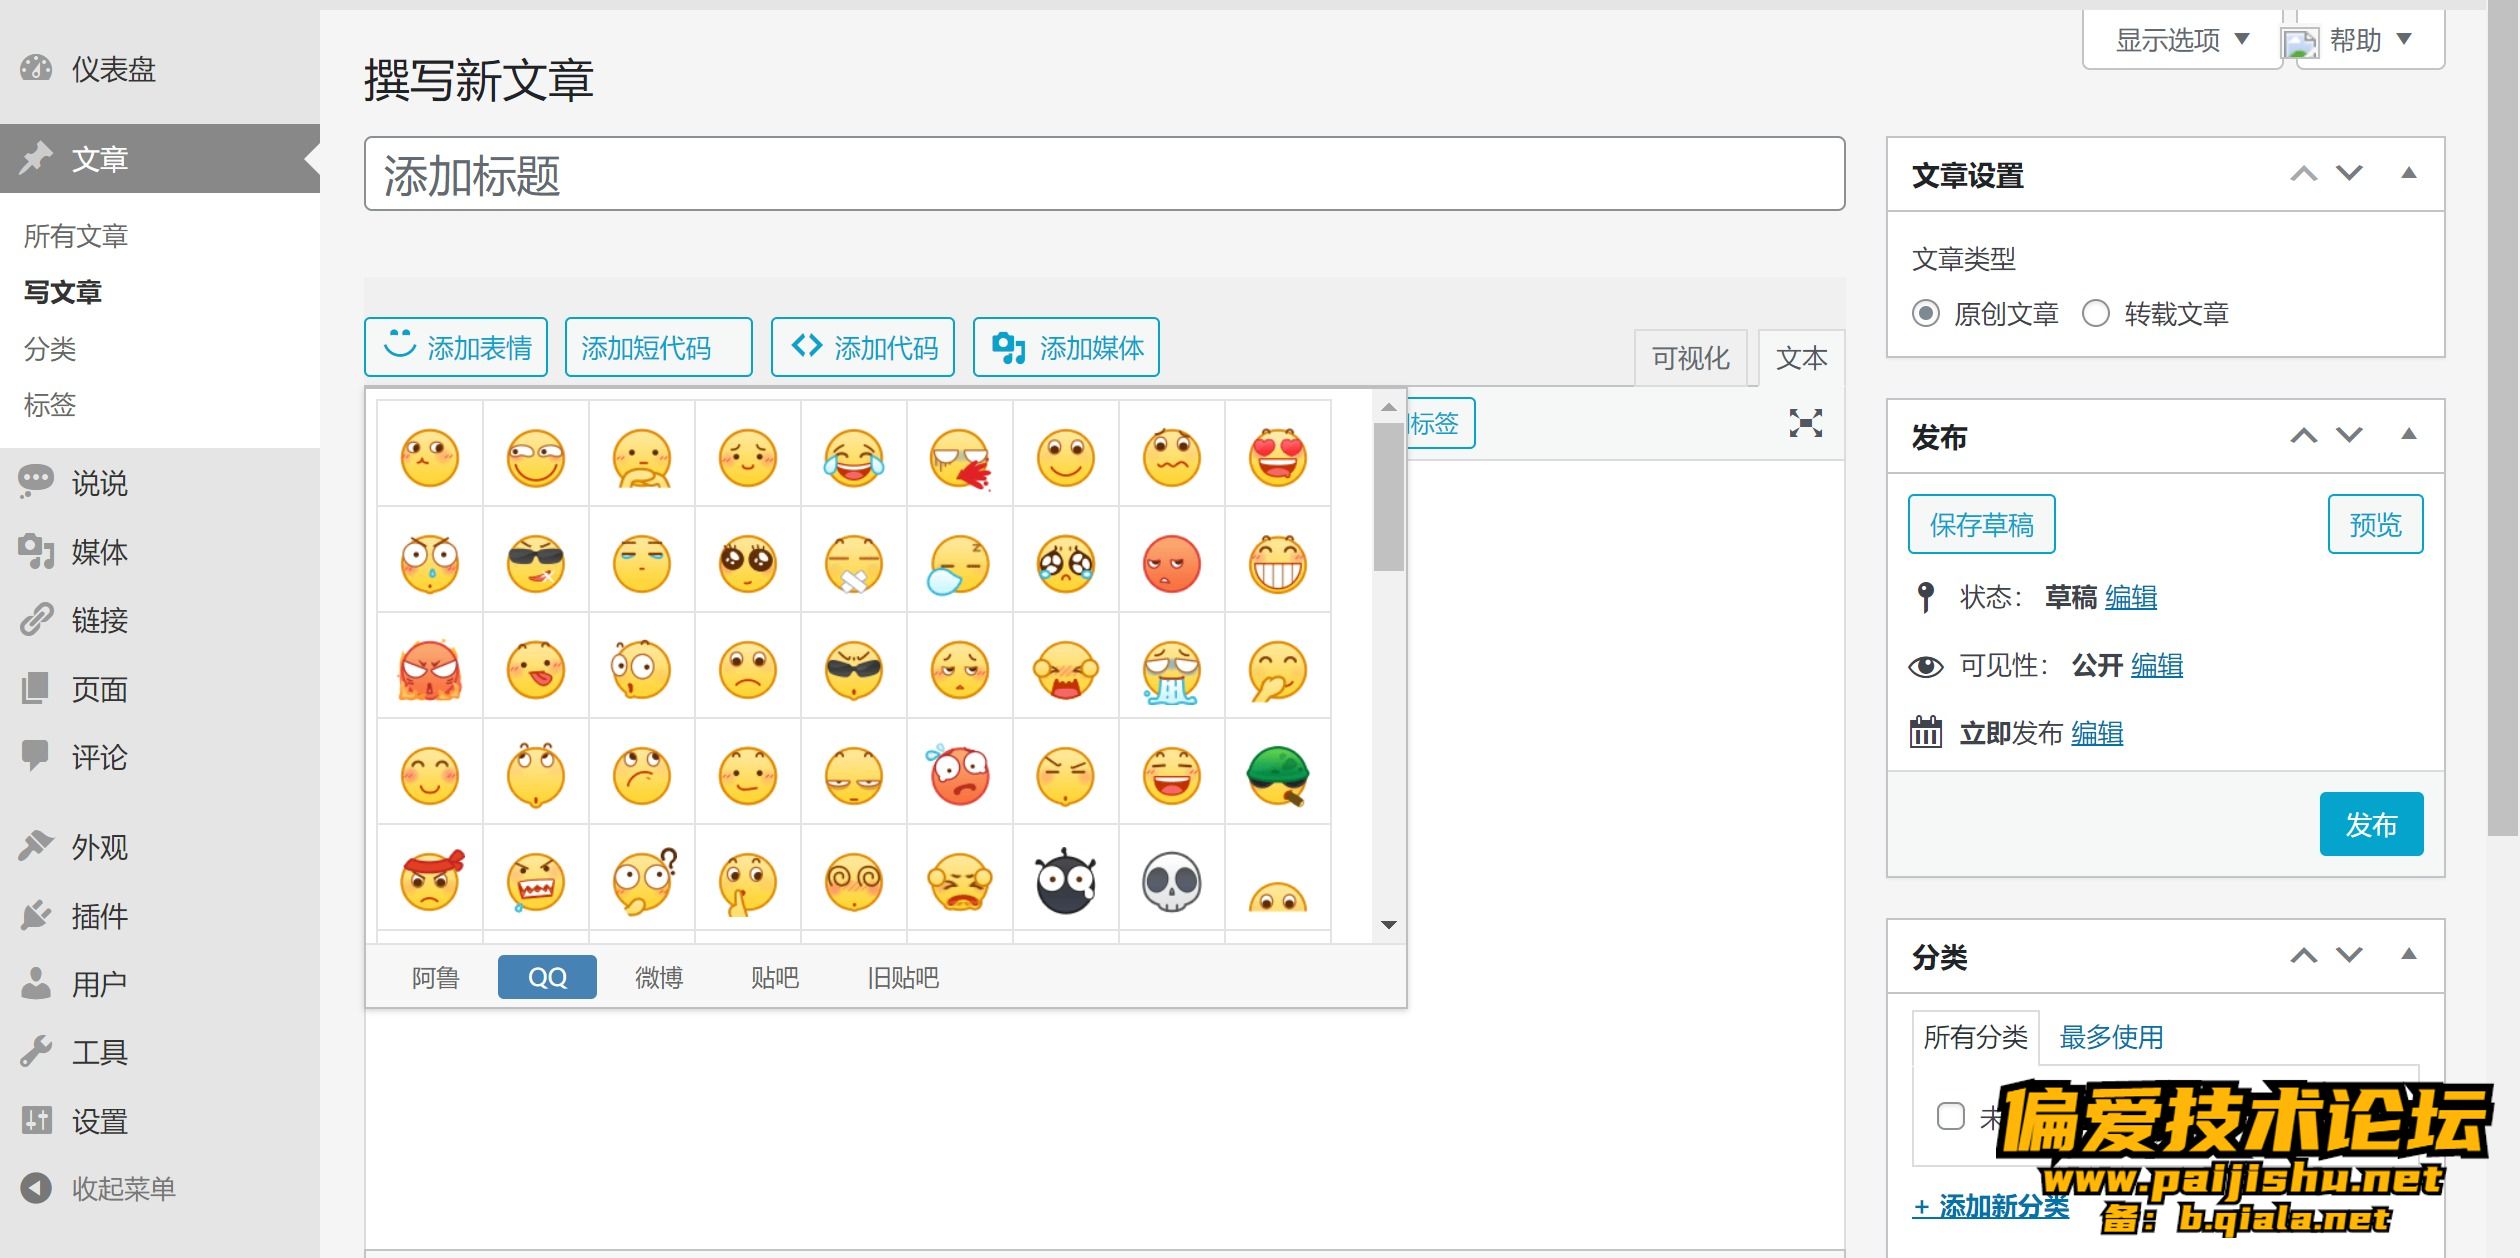The width and height of the screenshot is (2520, 1258).
Task: Select the 原创文章 radio button
Action: (x=1926, y=313)
